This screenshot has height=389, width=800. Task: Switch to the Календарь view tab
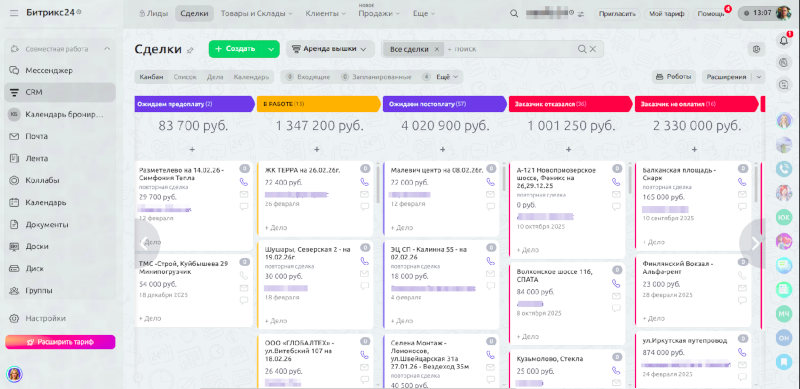coord(251,77)
